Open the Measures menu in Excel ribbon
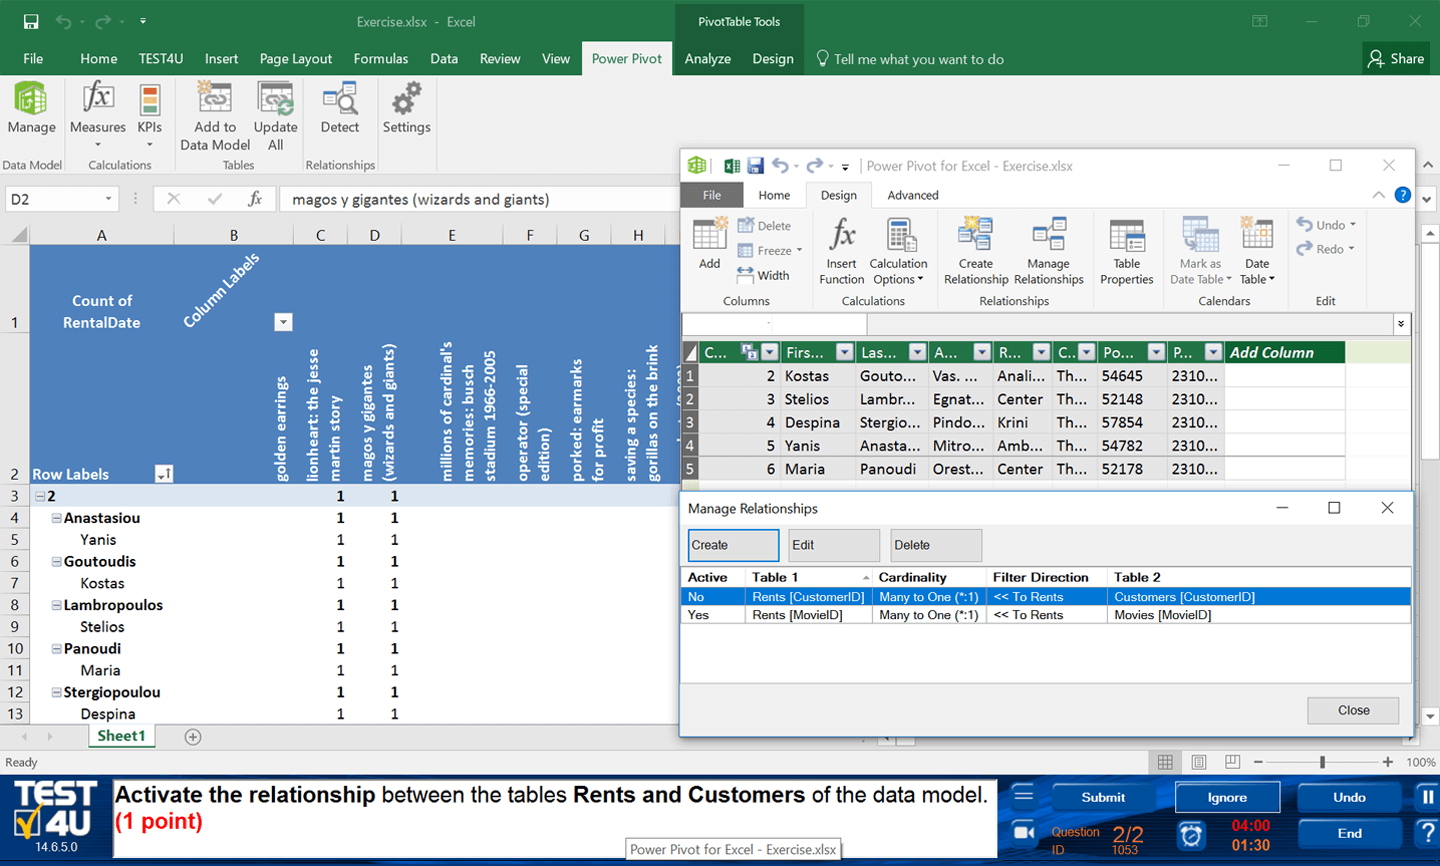 pyautogui.click(x=98, y=114)
